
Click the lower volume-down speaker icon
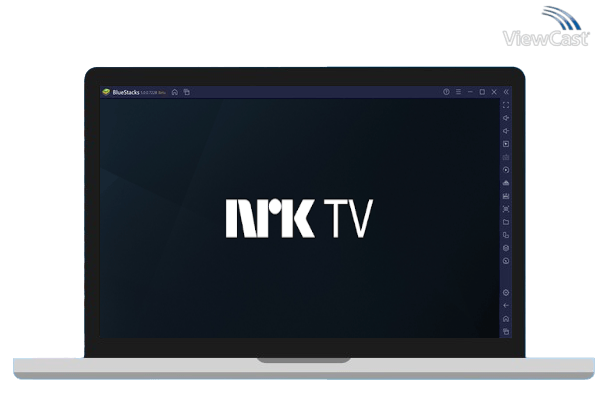[x=506, y=131]
